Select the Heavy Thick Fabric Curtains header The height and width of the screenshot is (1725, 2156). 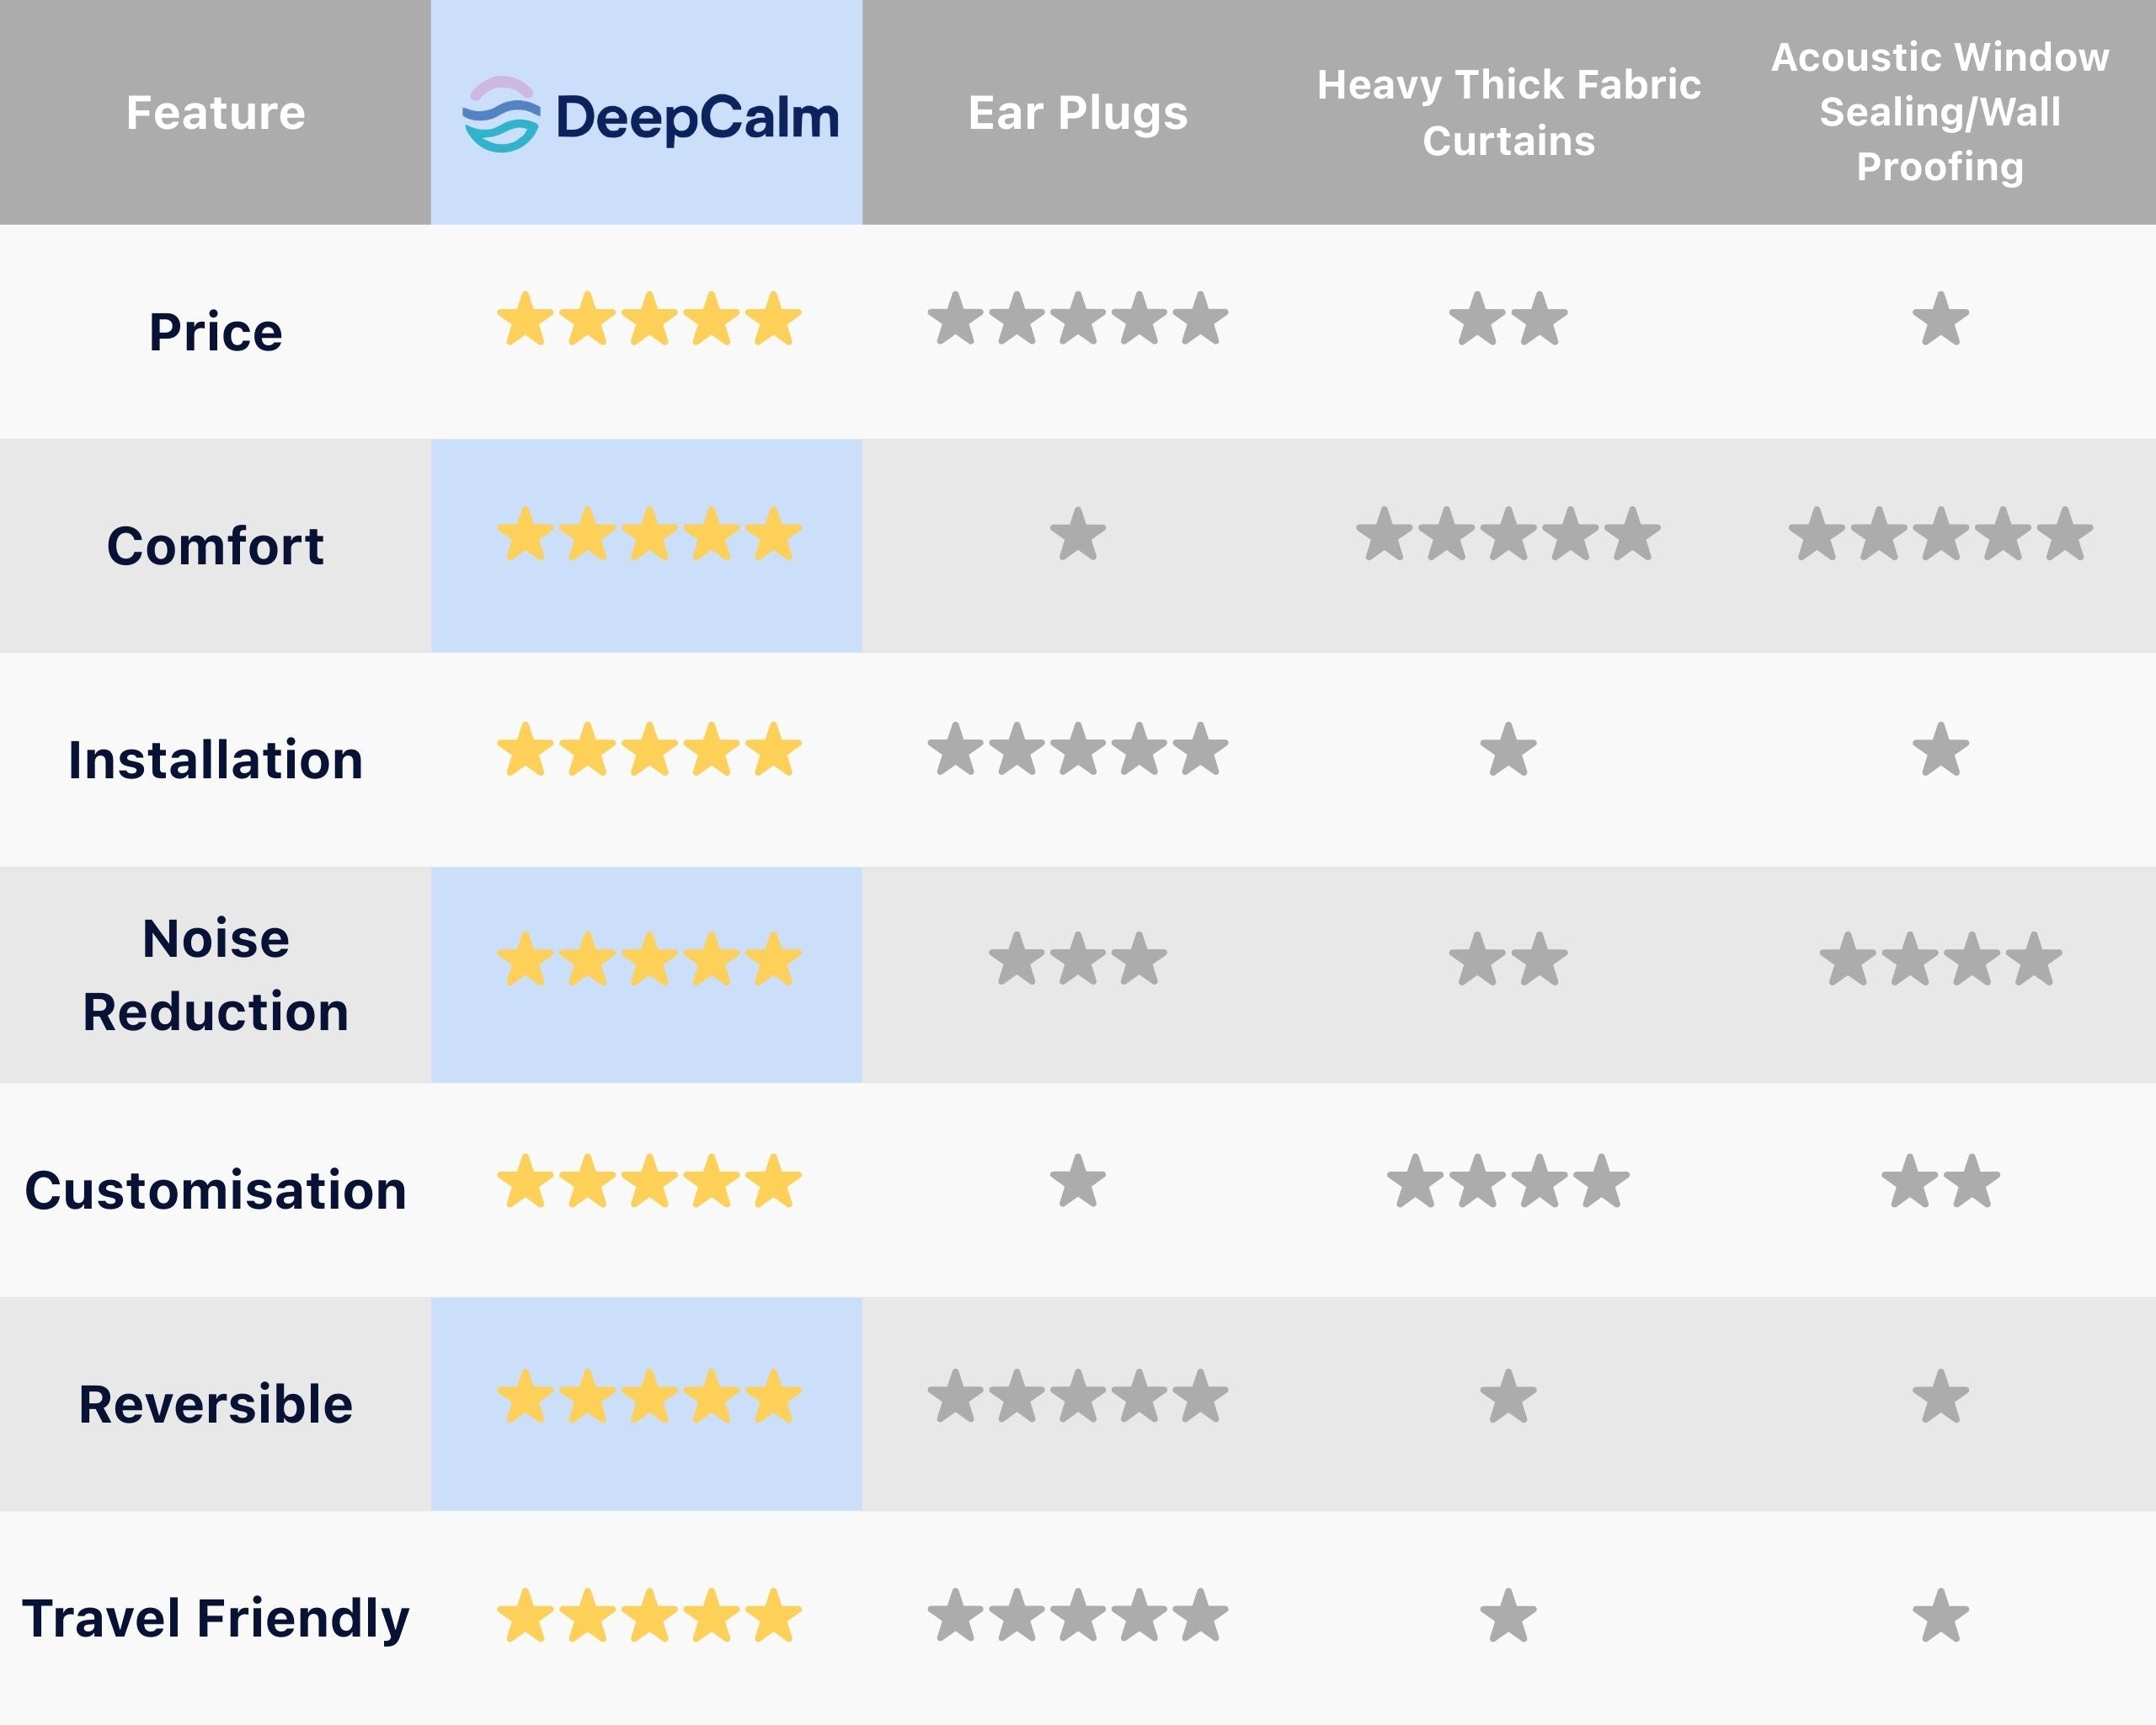click(x=1508, y=113)
